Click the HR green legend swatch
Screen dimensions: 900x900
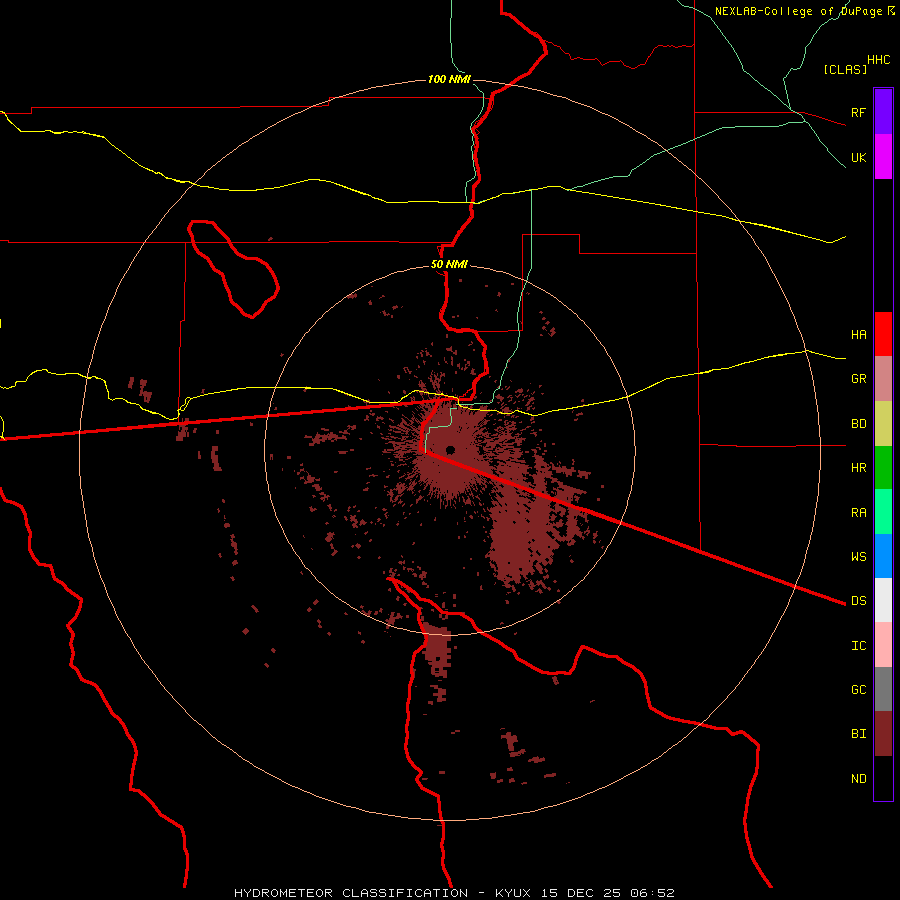(x=883, y=468)
